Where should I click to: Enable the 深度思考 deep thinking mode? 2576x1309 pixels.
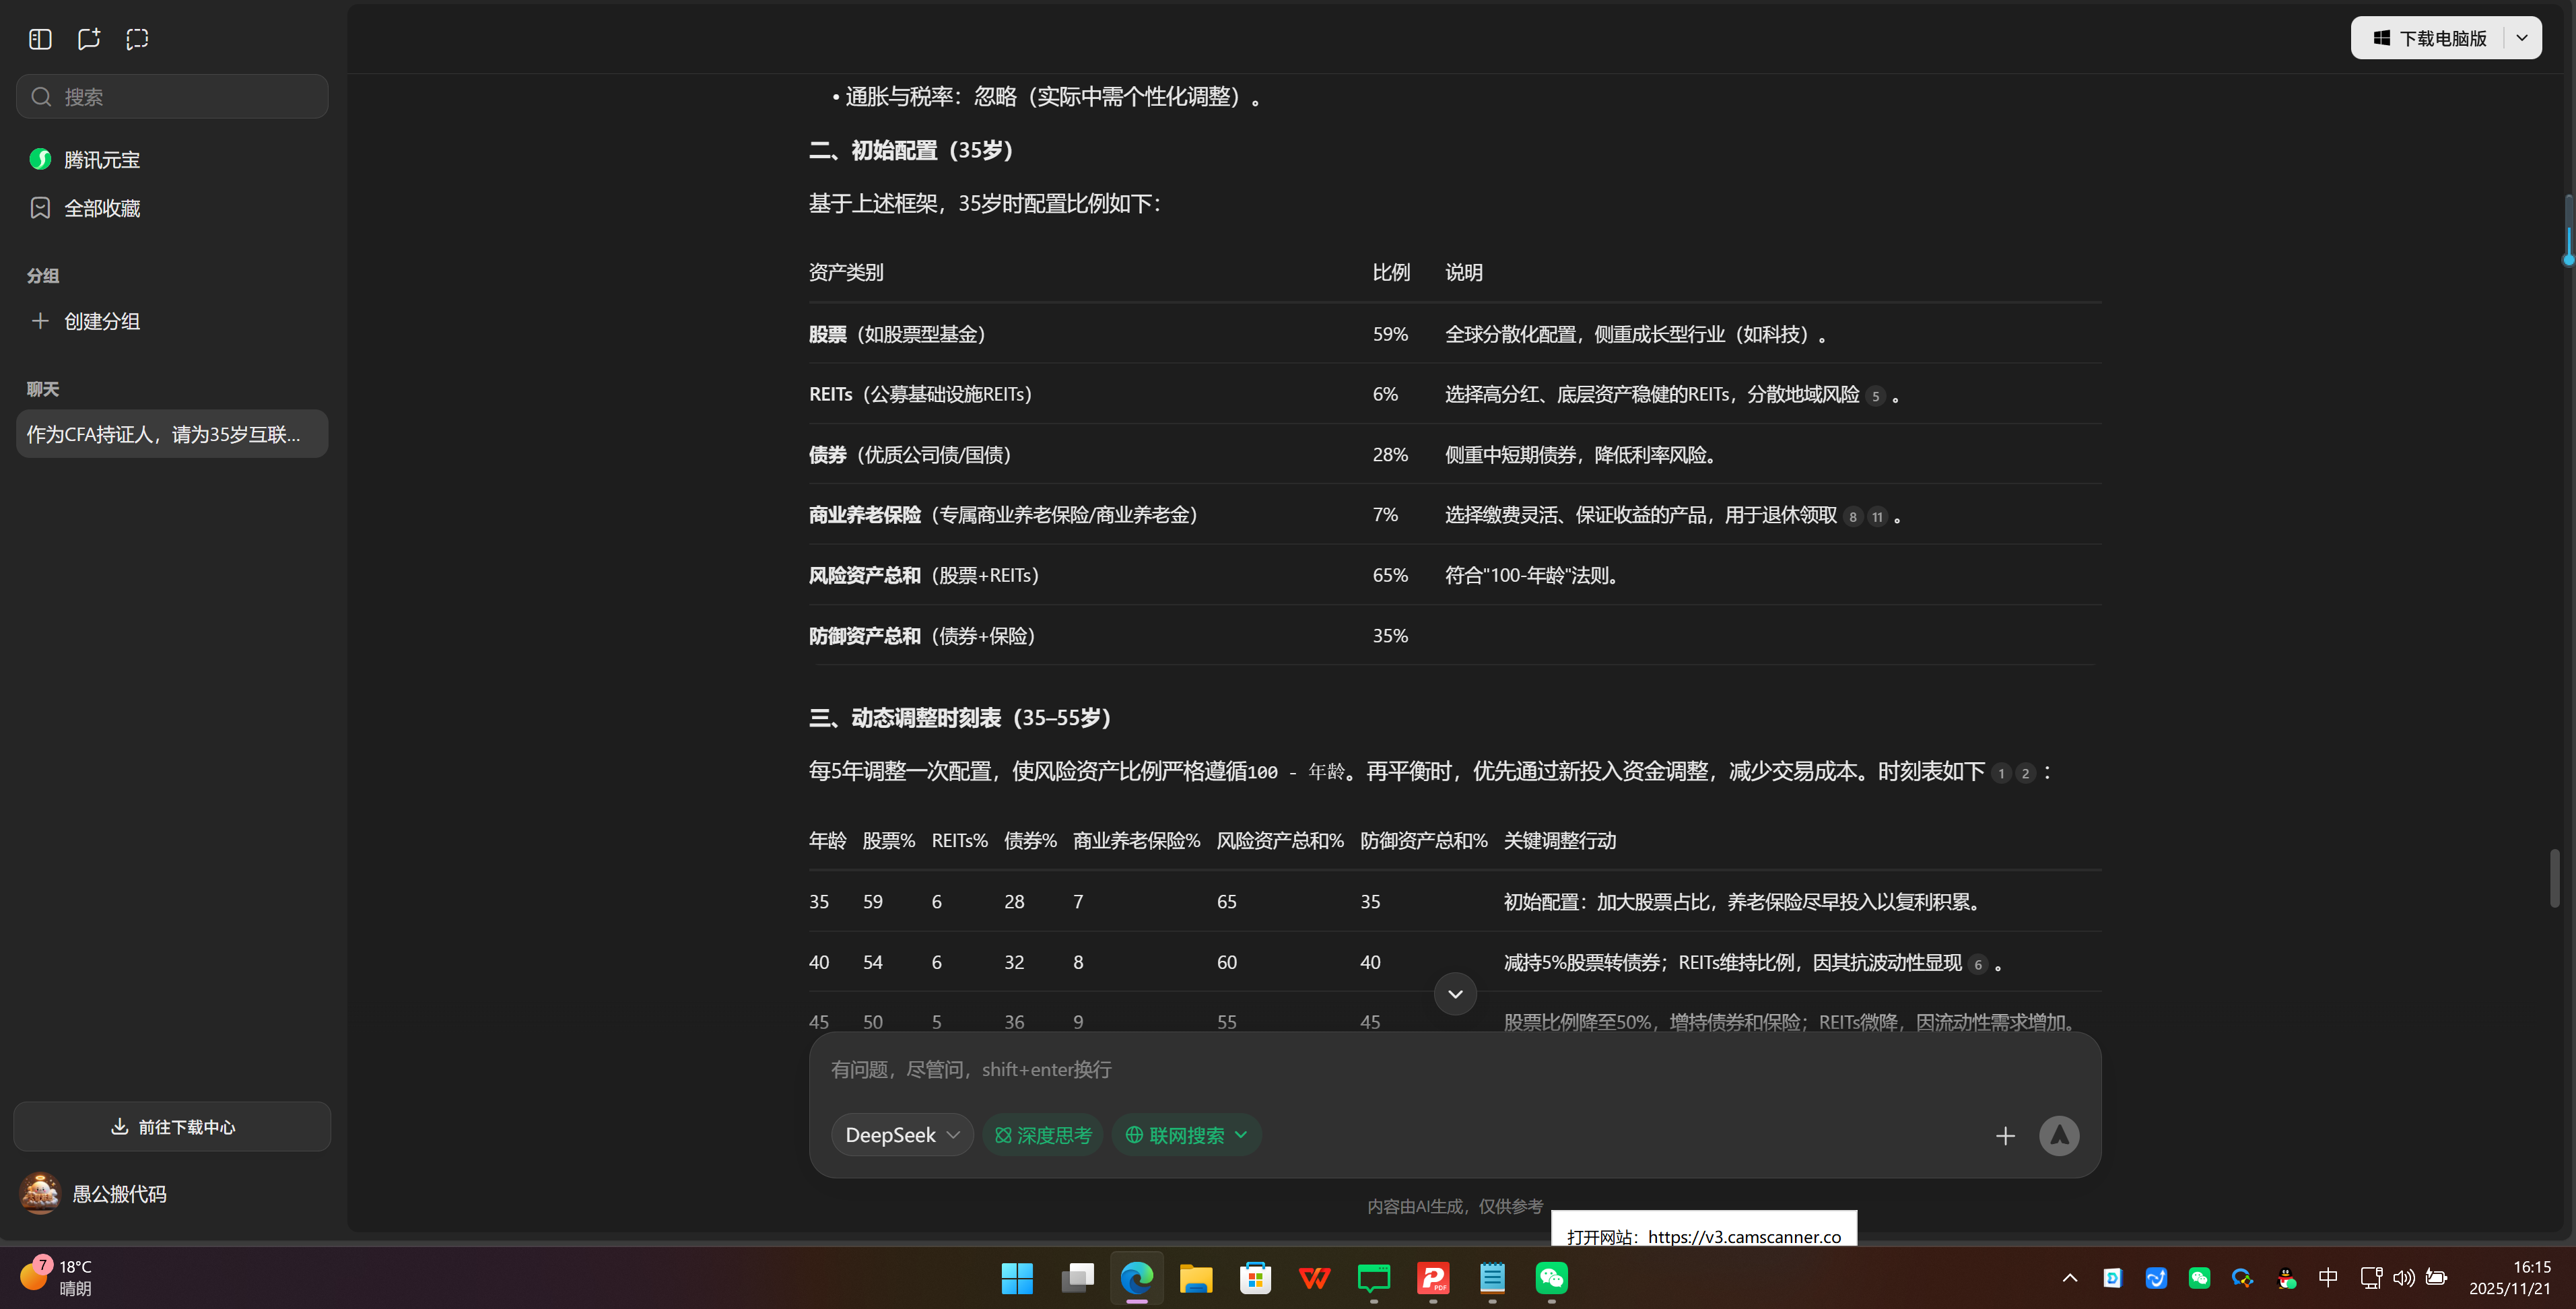click(x=1042, y=1135)
